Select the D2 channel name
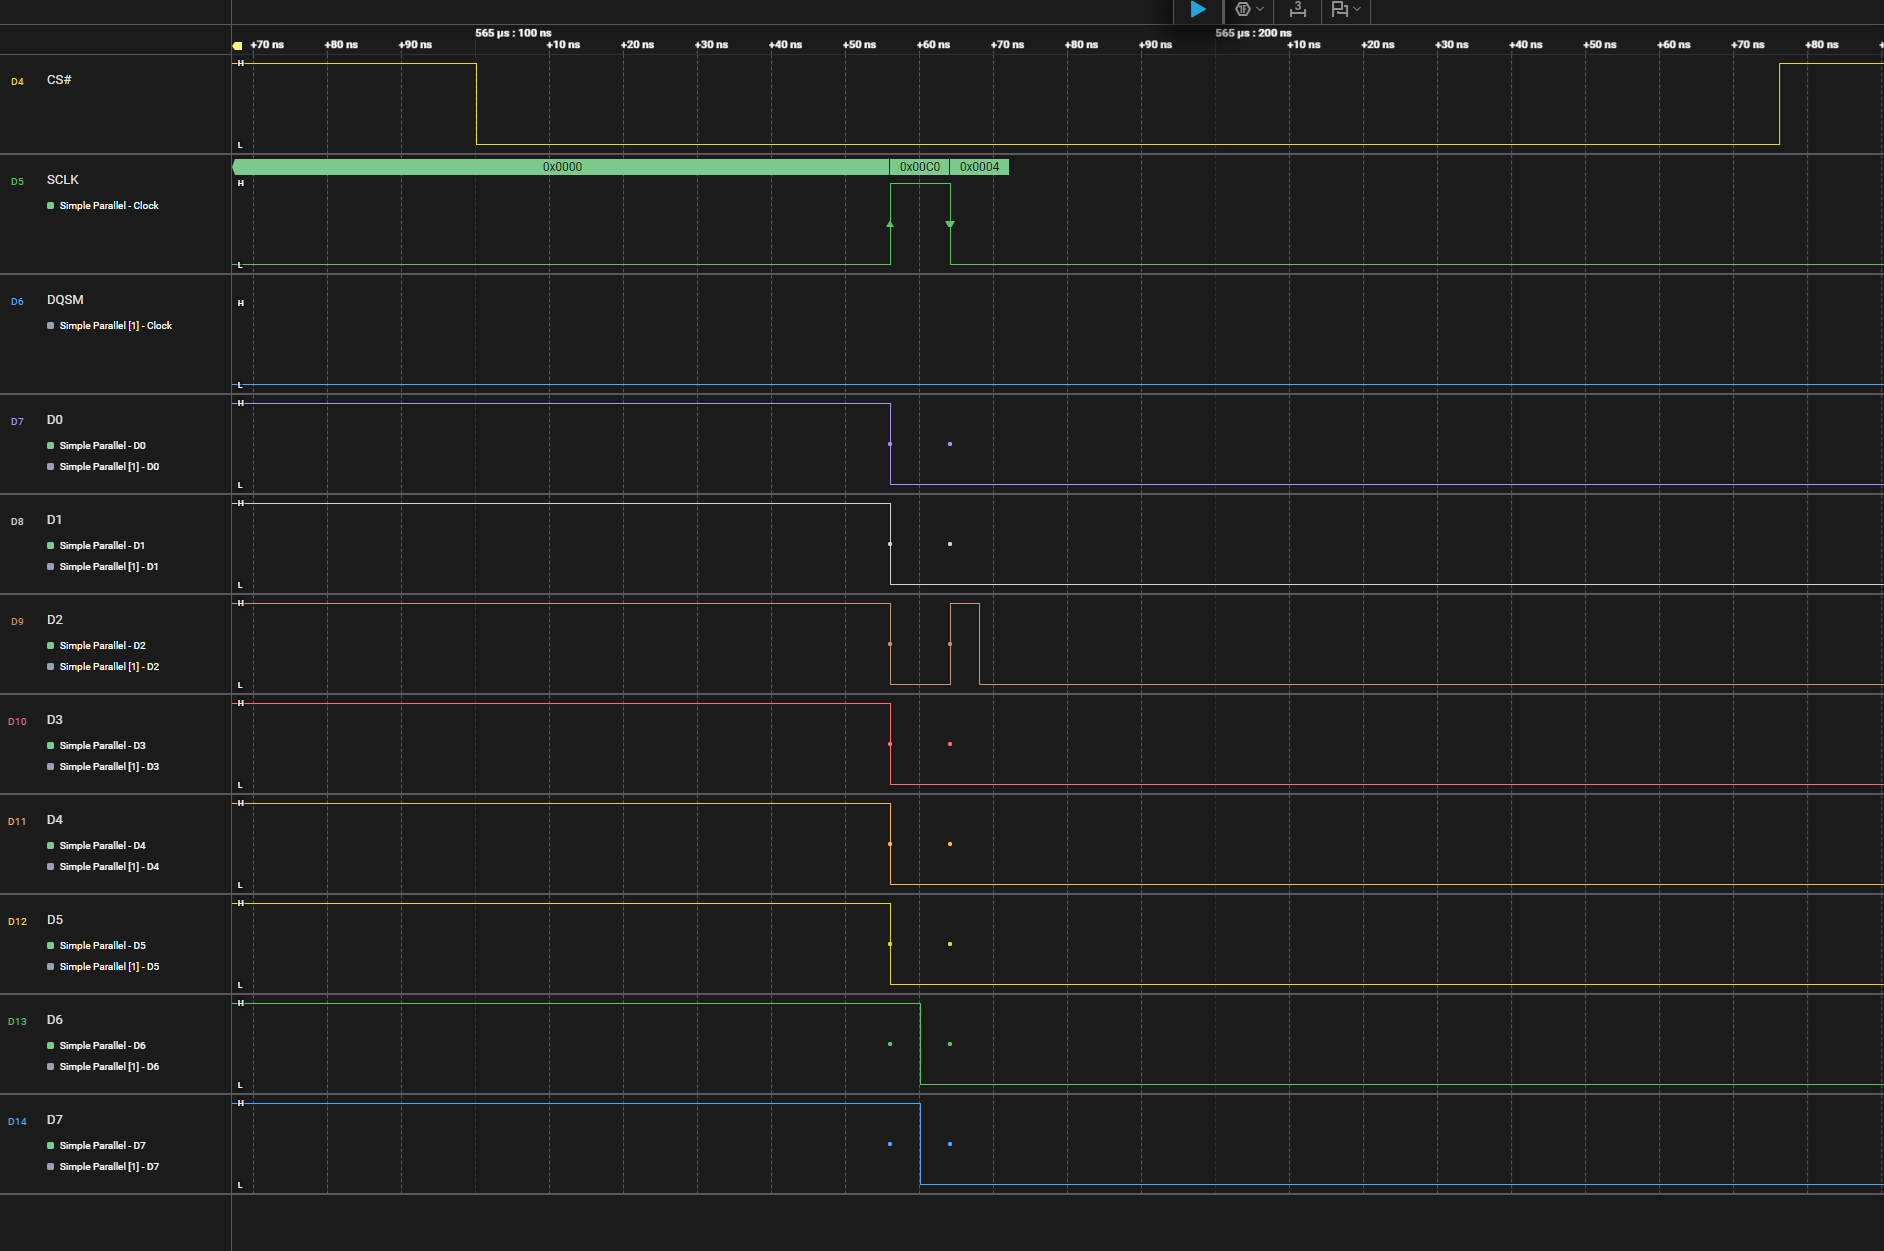 (54, 620)
